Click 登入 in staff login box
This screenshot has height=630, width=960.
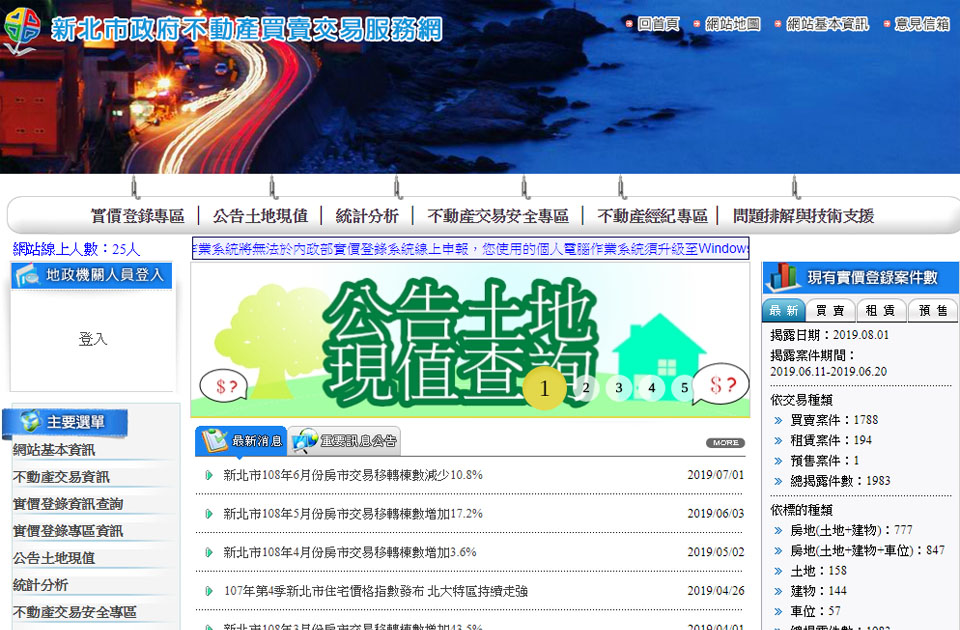coord(93,339)
